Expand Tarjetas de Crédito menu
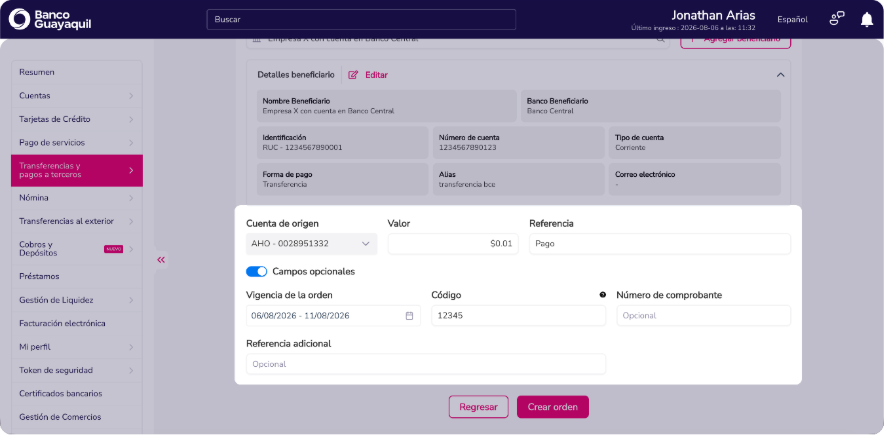The image size is (885, 435). click(x=77, y=120)
